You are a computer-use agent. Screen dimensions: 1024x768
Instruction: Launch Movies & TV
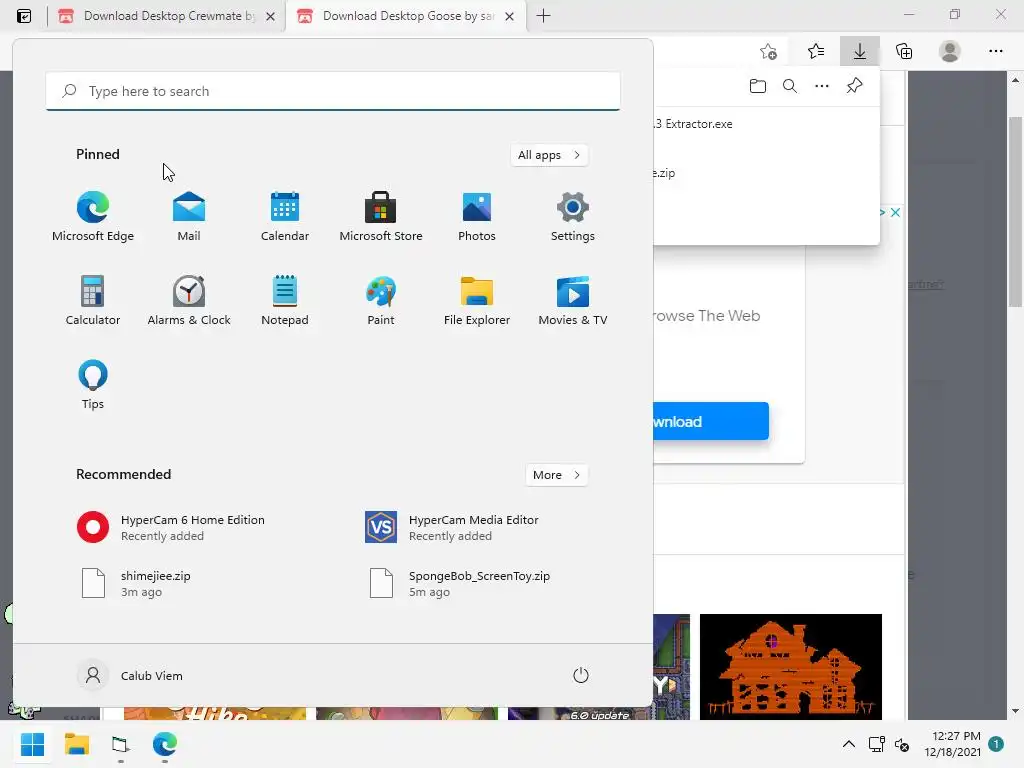click(x=573, y=301)
